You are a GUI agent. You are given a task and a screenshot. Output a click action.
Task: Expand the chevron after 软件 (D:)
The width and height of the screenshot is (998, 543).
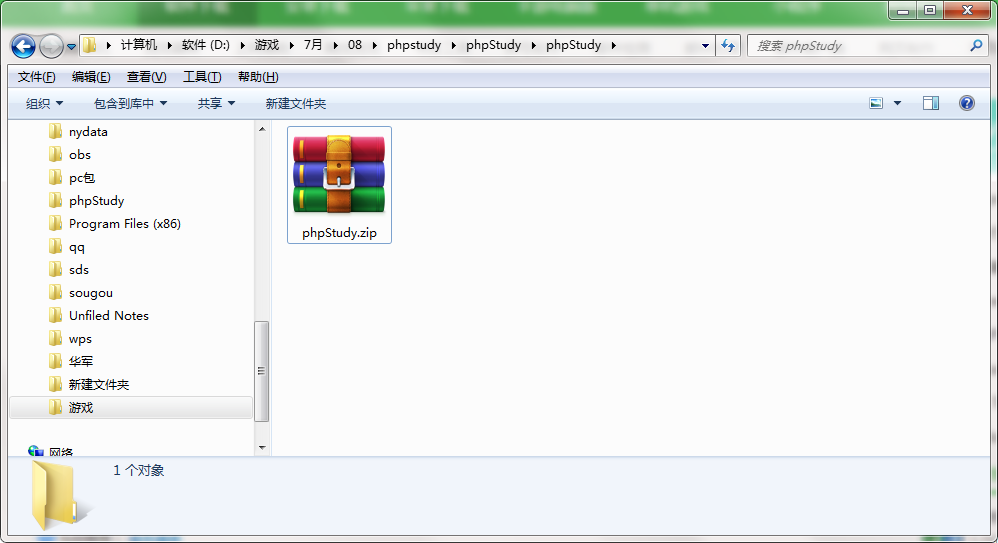coord(242,45)
